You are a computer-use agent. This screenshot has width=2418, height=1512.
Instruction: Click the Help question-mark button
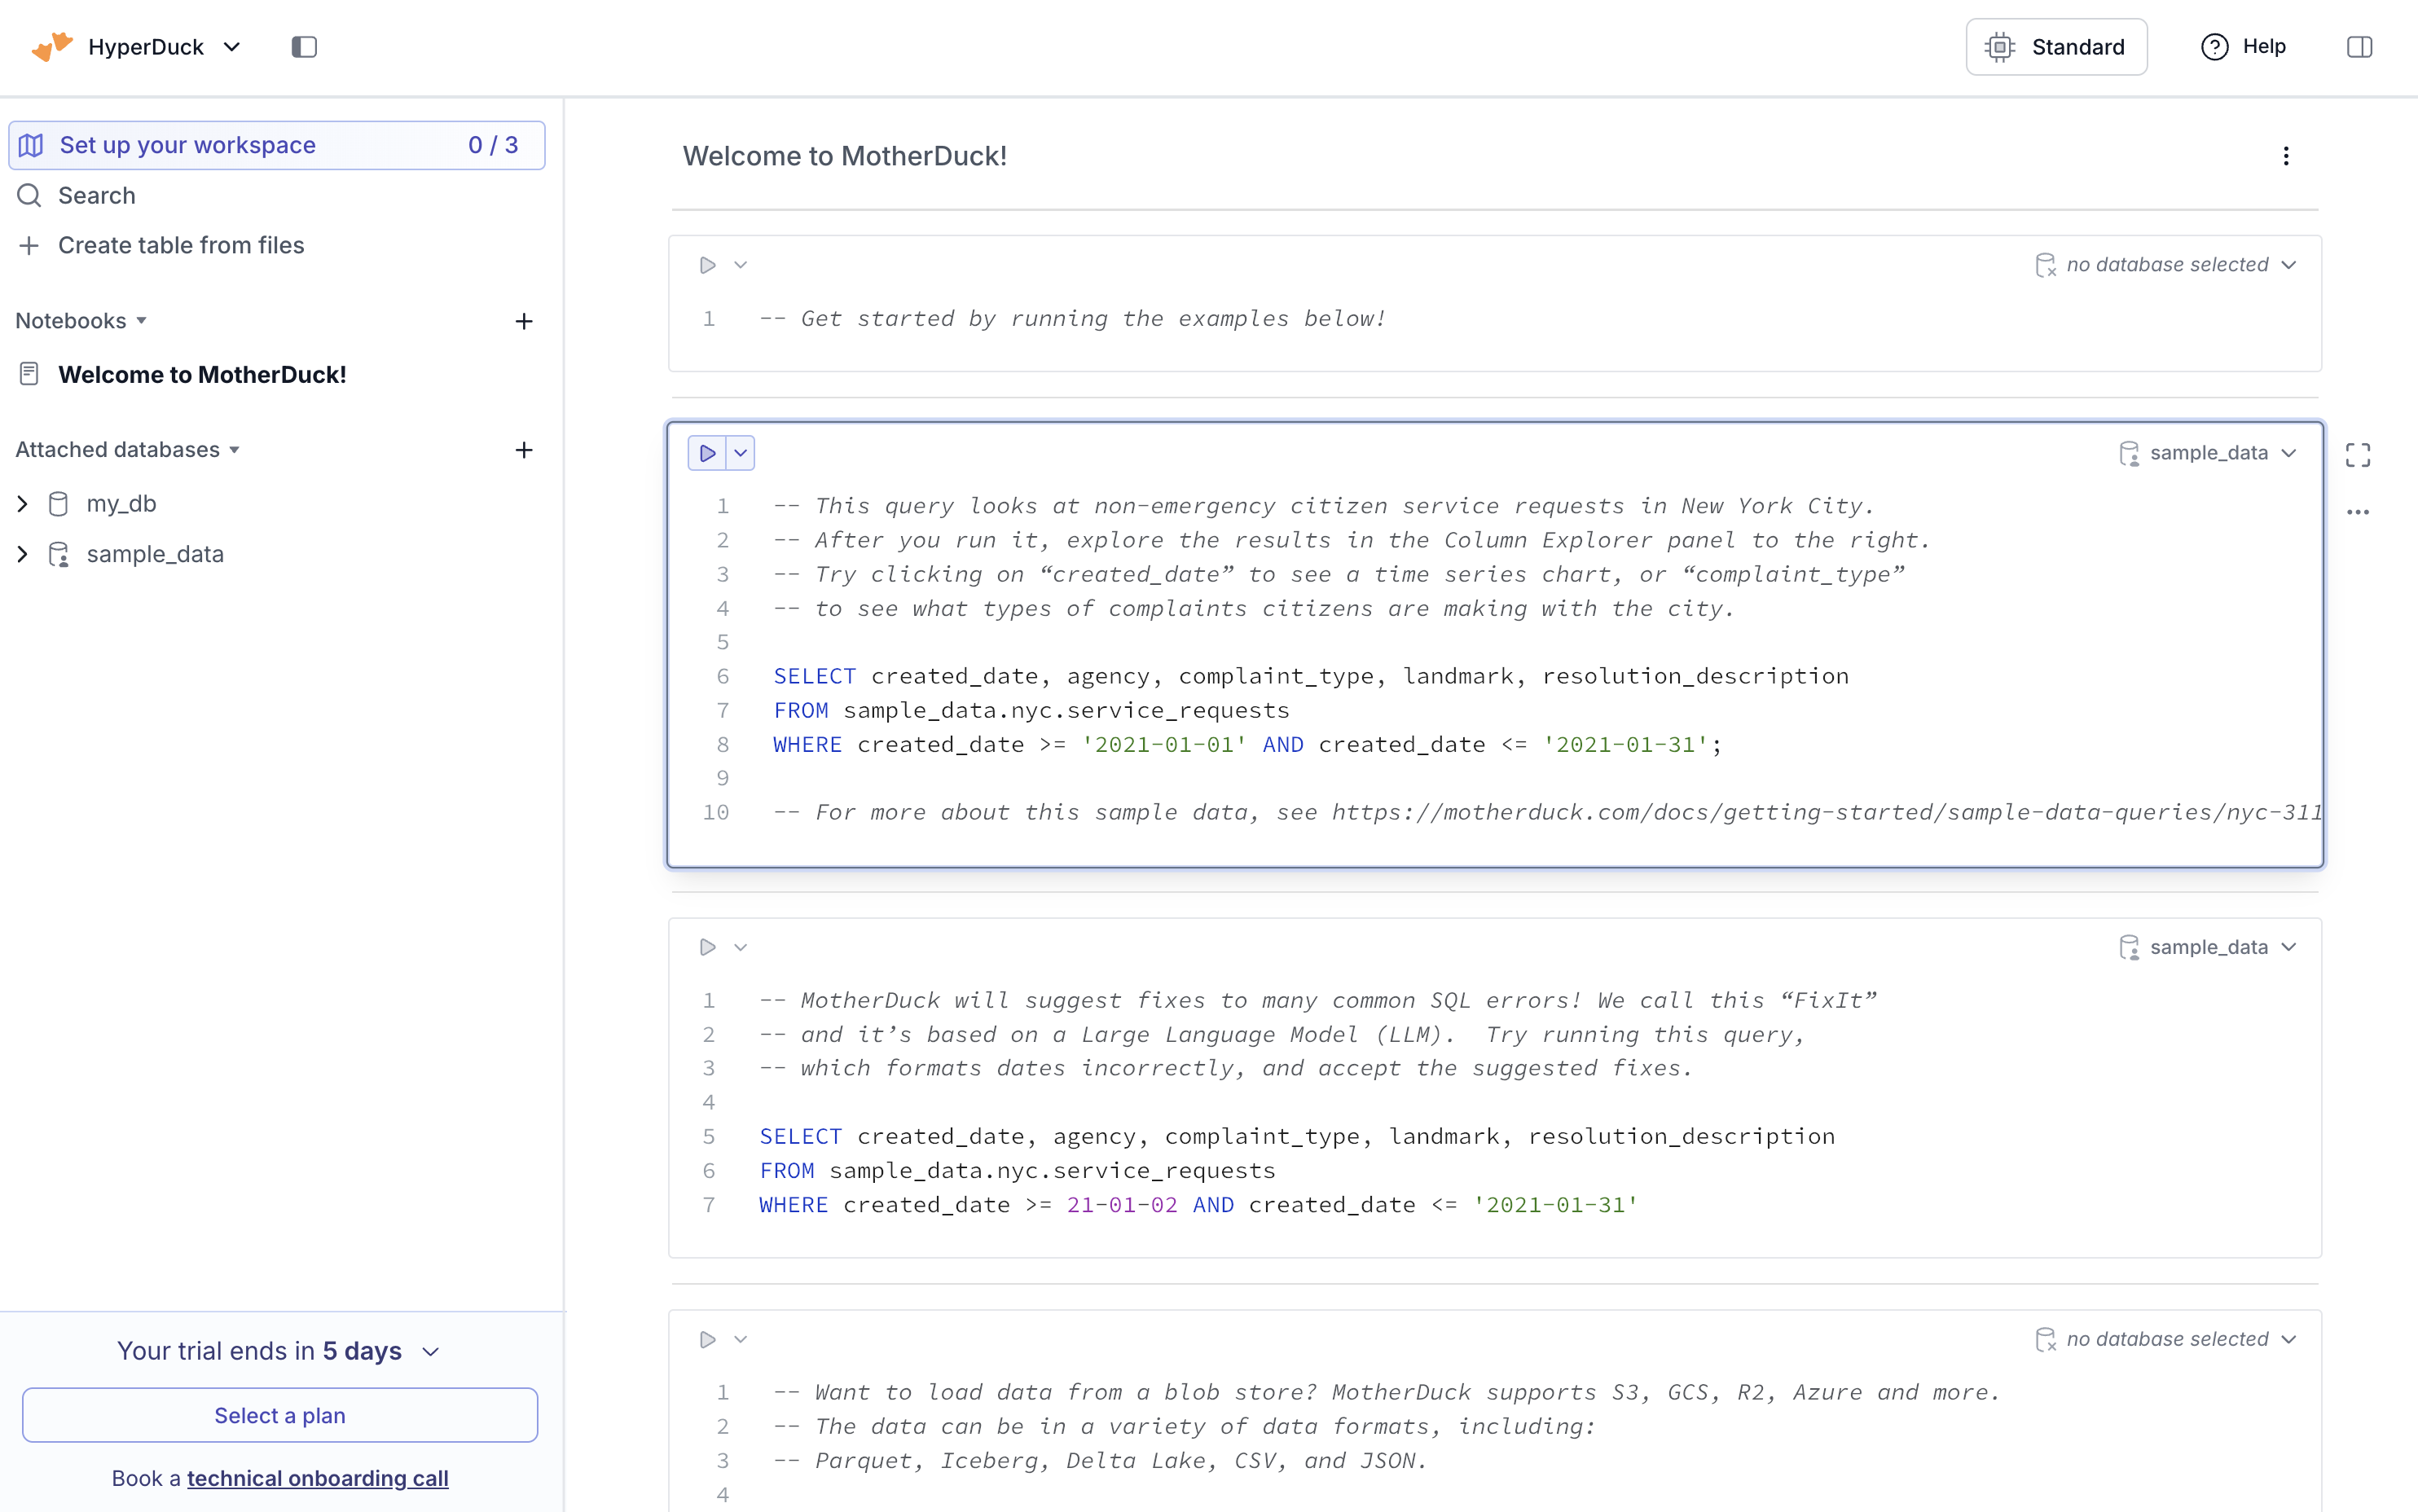(x=2243, y=47)
